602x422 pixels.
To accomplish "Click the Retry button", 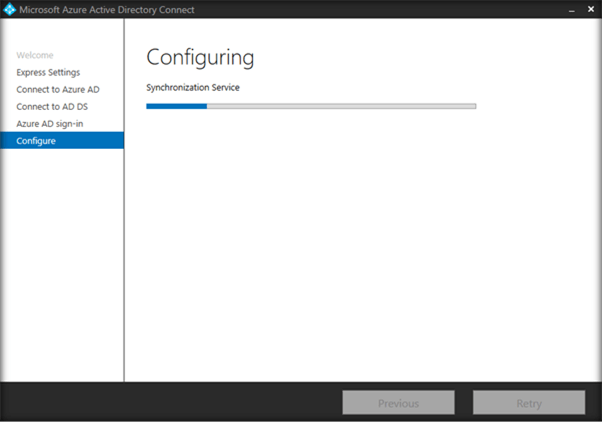I will [529, 403].
